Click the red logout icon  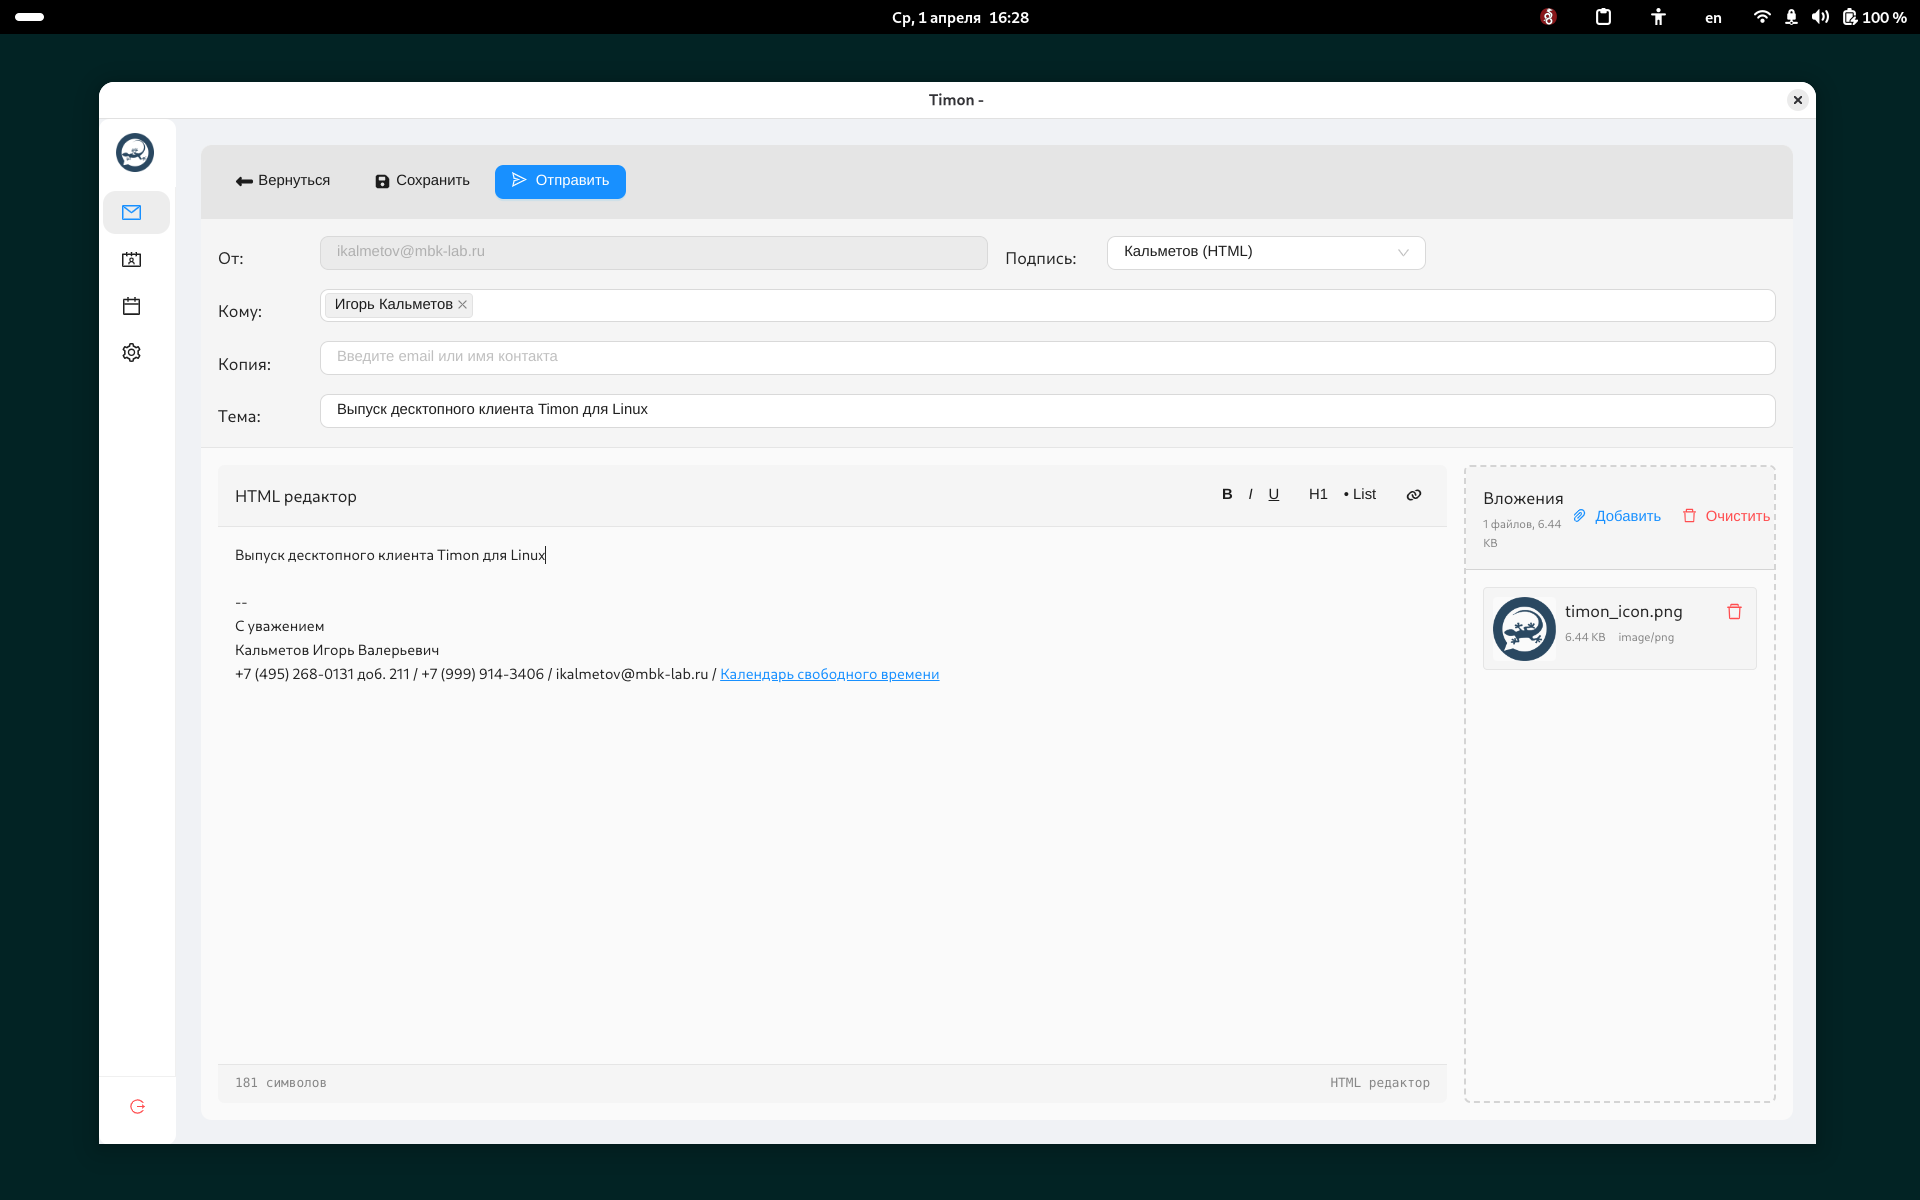click(x=138, y=1106)
